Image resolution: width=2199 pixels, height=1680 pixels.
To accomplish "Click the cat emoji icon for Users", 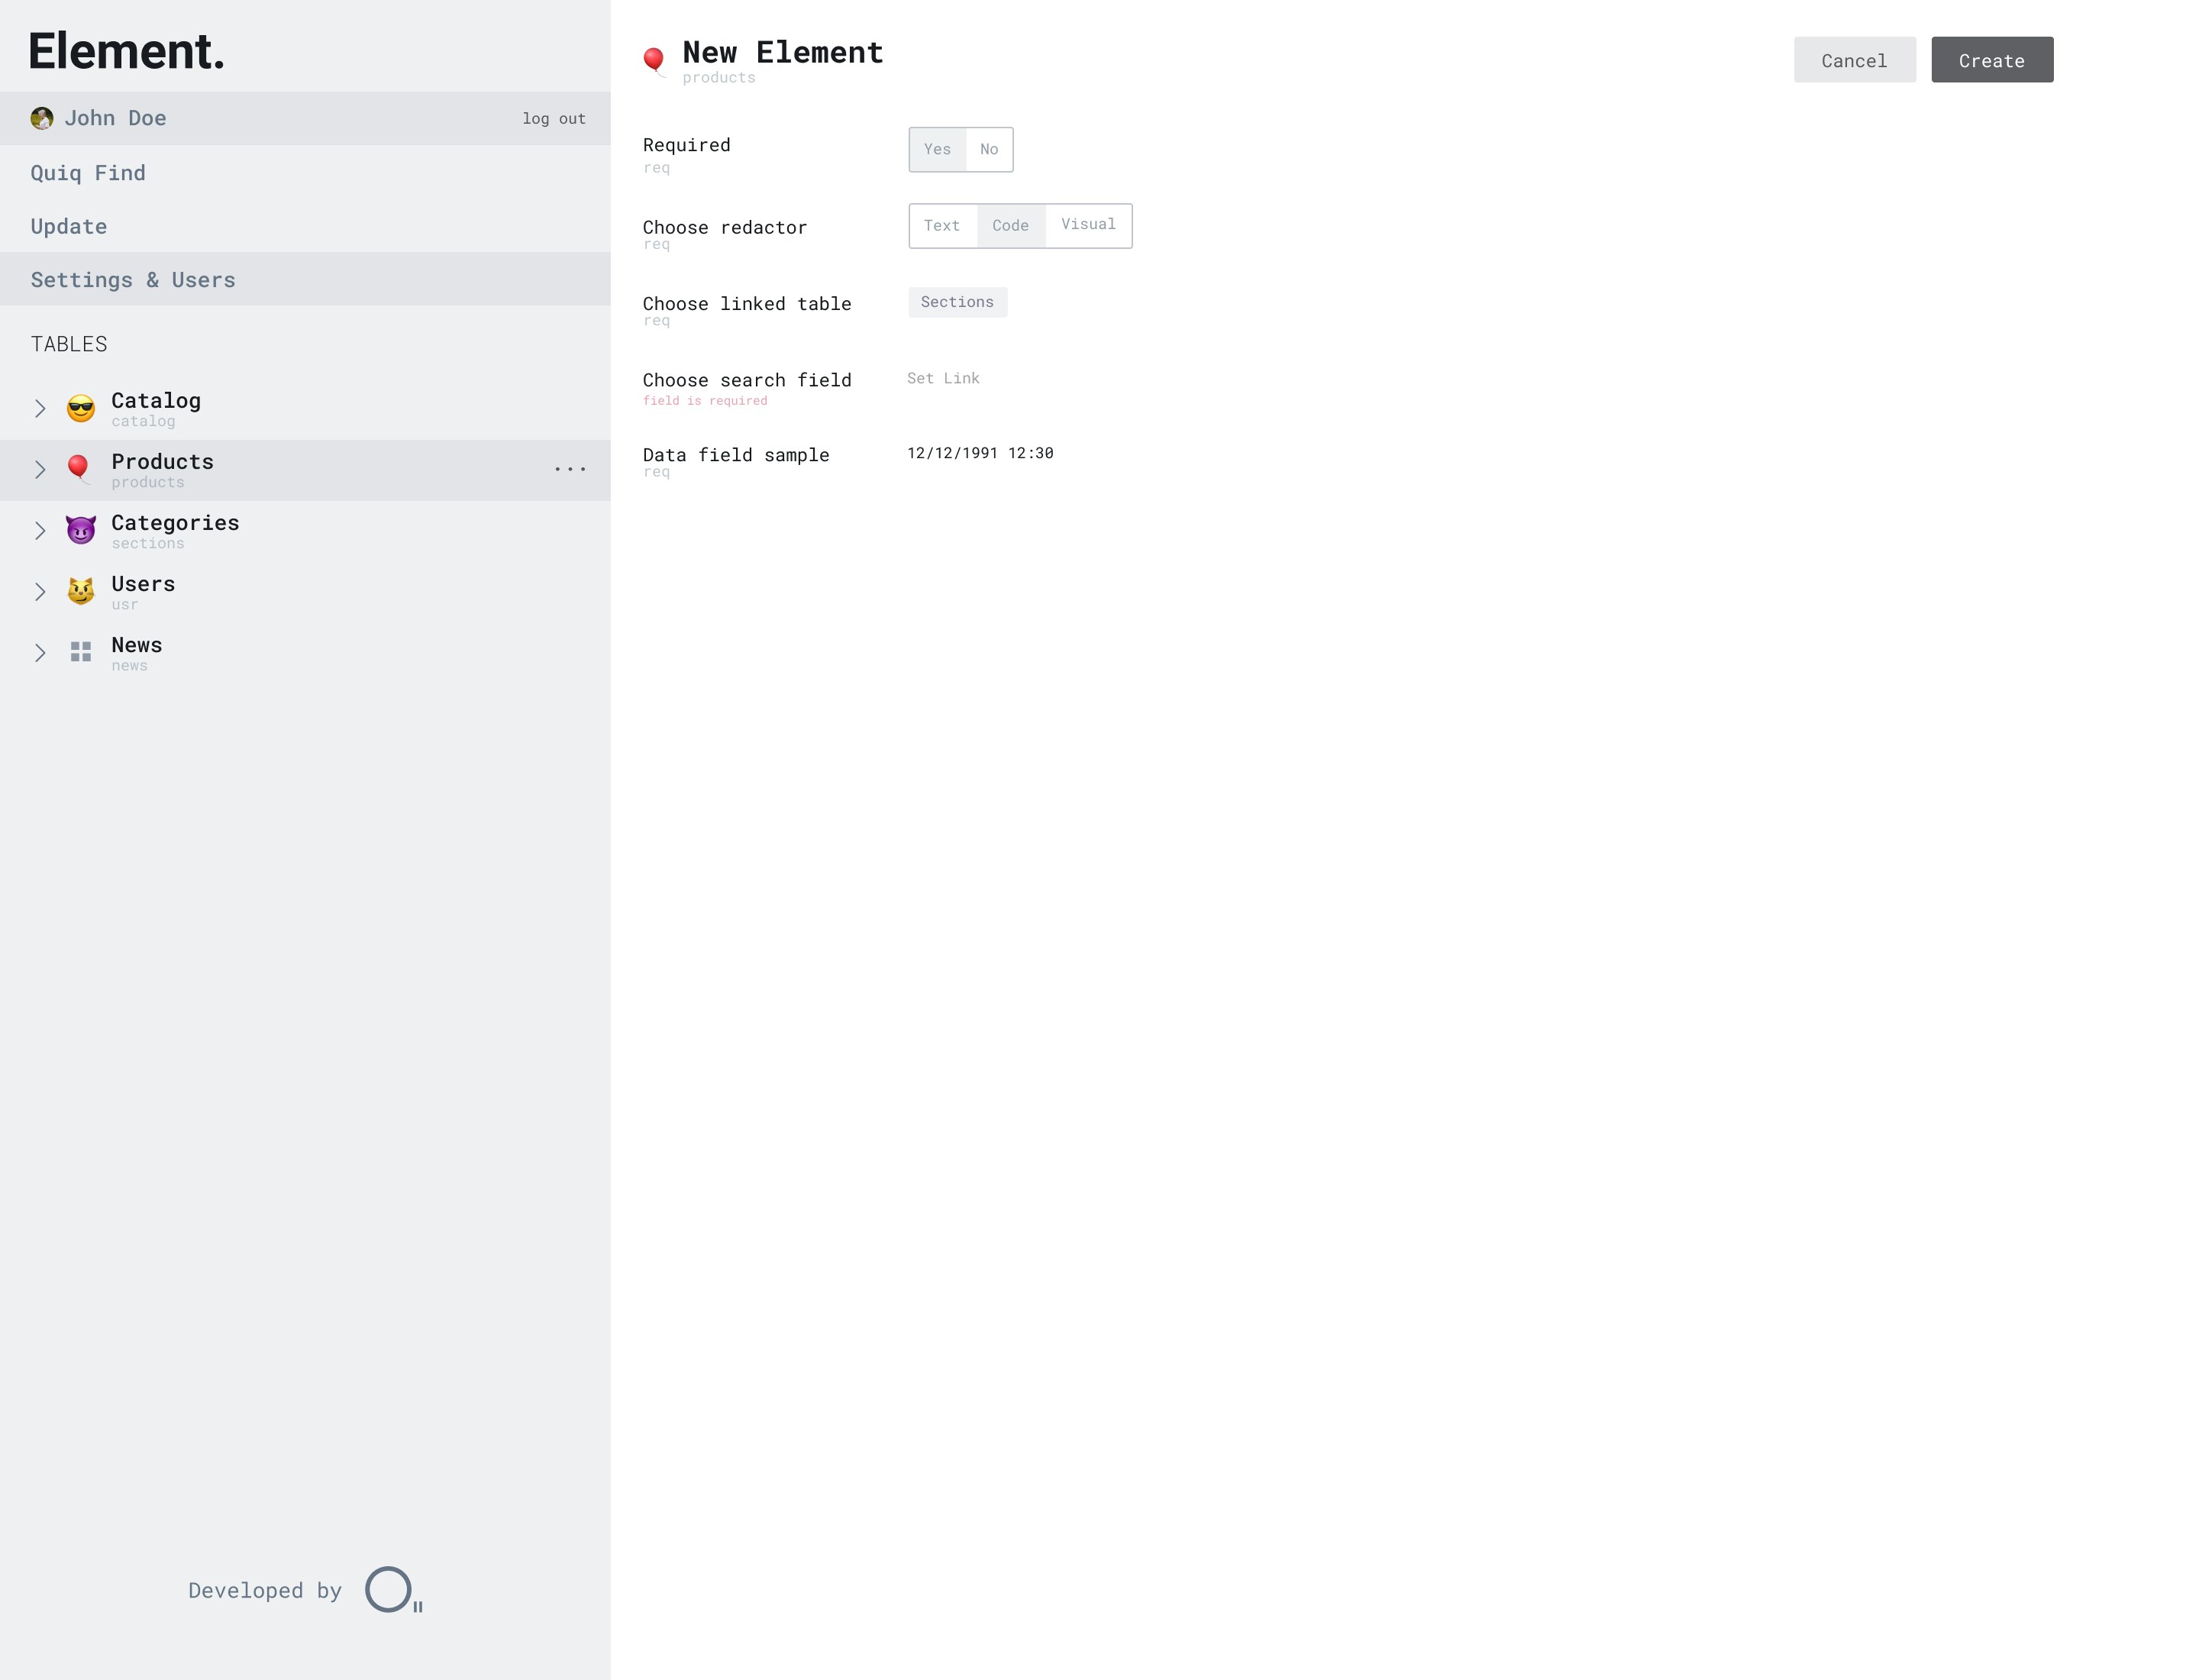I will 81,591.
